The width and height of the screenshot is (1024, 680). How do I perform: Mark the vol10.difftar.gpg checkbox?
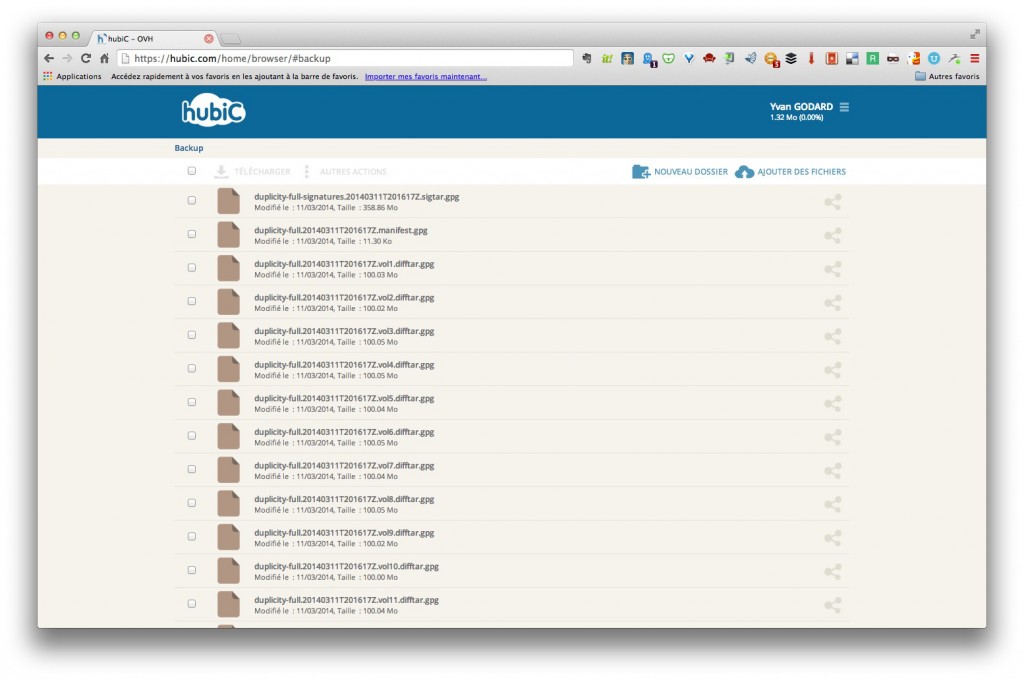[x=191, y=570]
